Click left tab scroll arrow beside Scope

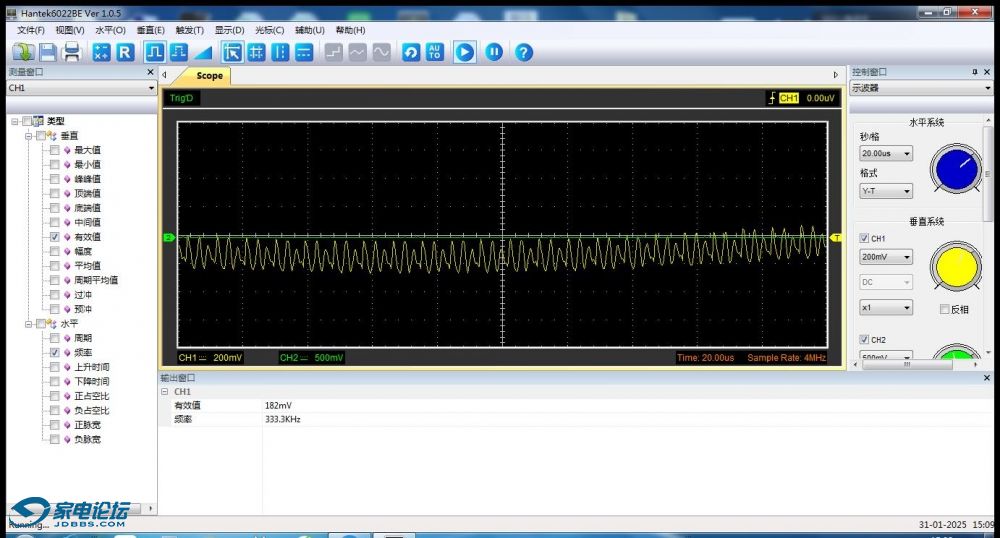pyautogui.click(x=165, y=75)
